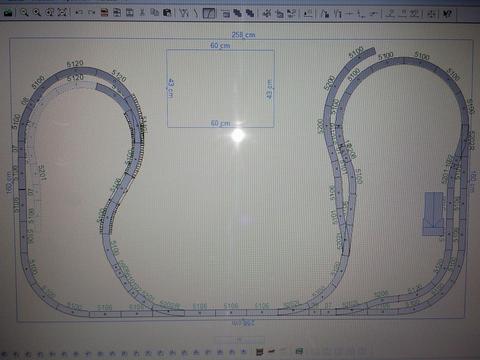Click the red save disk icon
Screen dimensions: 480x360
tap(104, 13)
